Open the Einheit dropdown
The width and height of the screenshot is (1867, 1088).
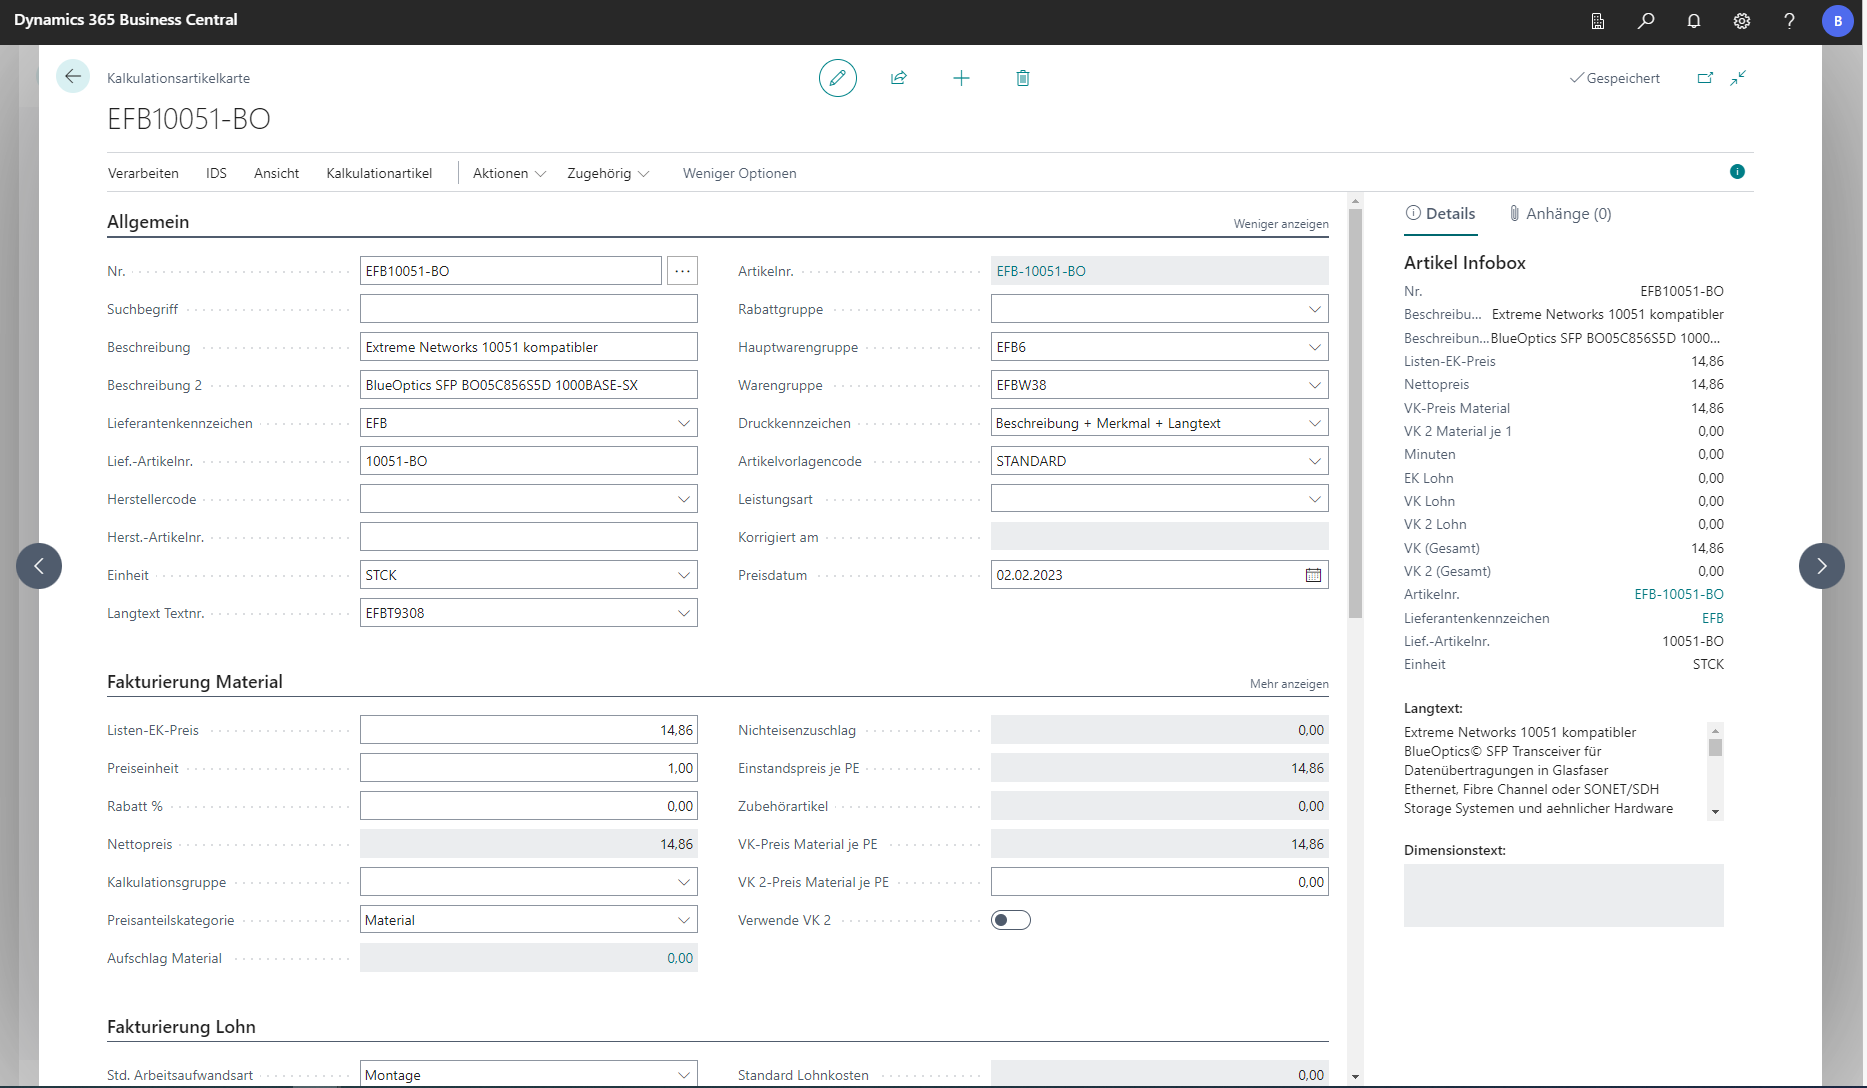tap(684, 575)
